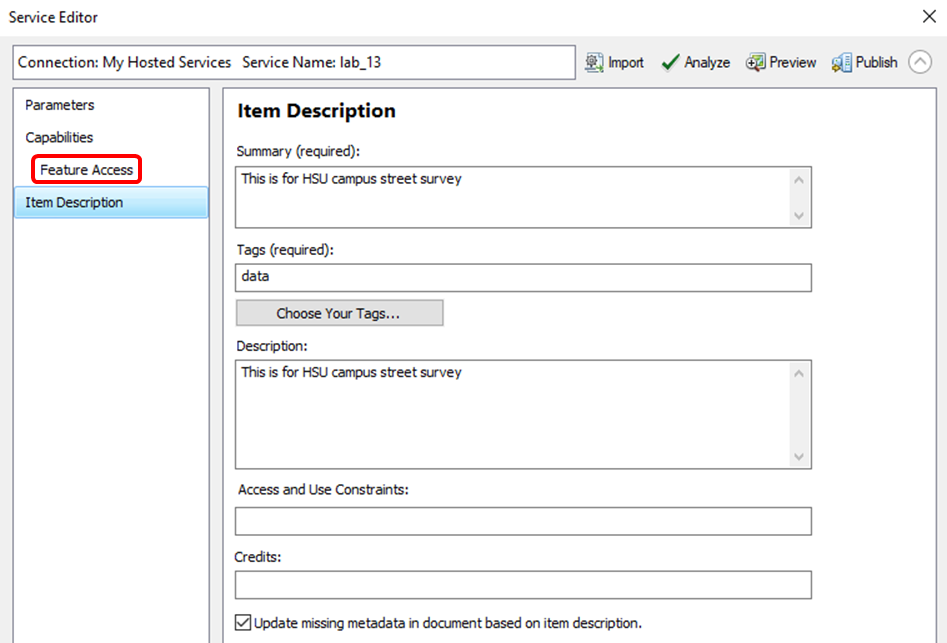Toggle Update missing metadata checkbox
Screen dimensions: 947x643
[243, 622]
